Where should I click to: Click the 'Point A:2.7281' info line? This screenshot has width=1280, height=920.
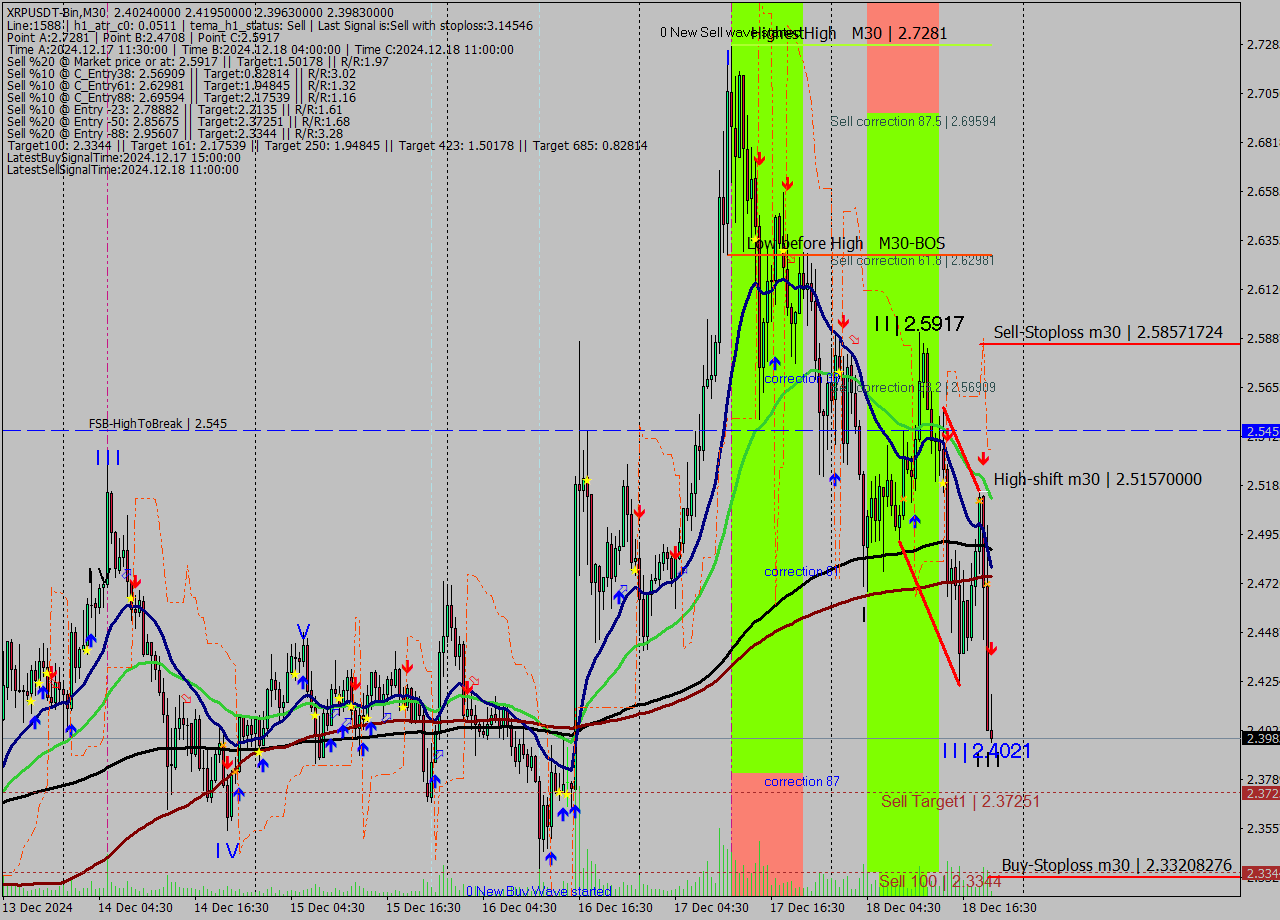coord(142,37)
